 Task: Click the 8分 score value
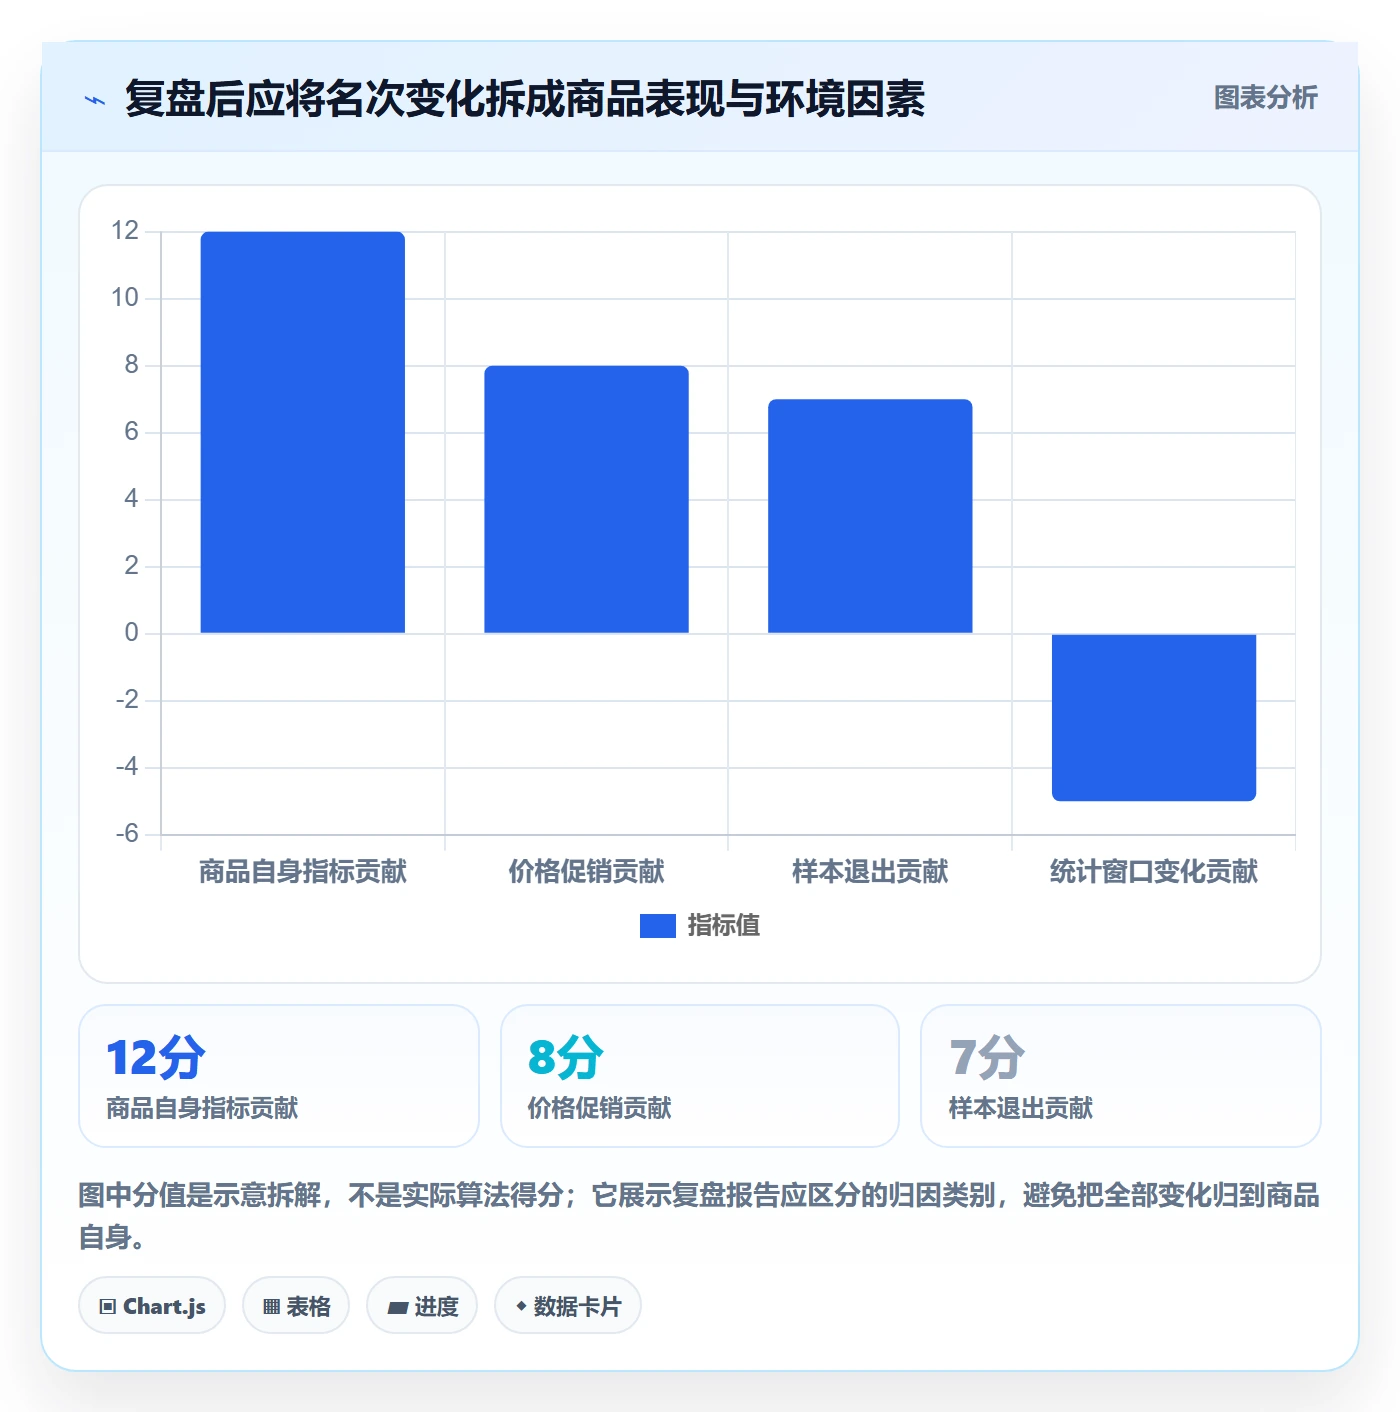[566, 1058]
